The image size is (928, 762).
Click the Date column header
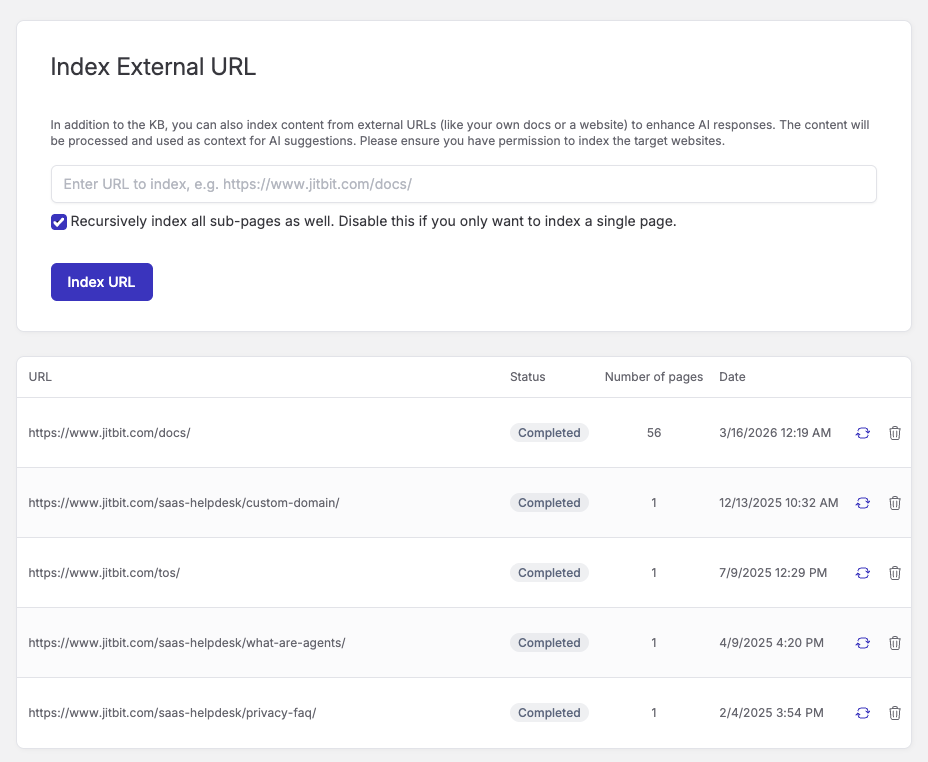732,377
